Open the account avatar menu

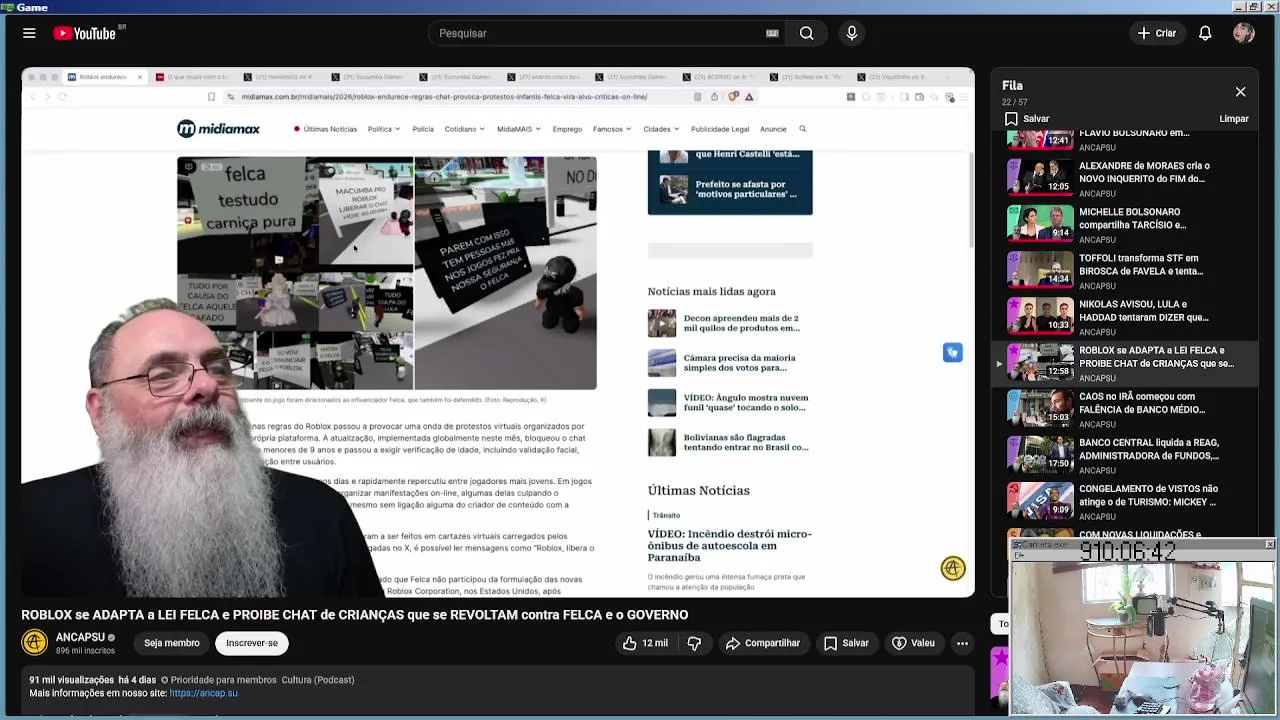(1244, 33)
